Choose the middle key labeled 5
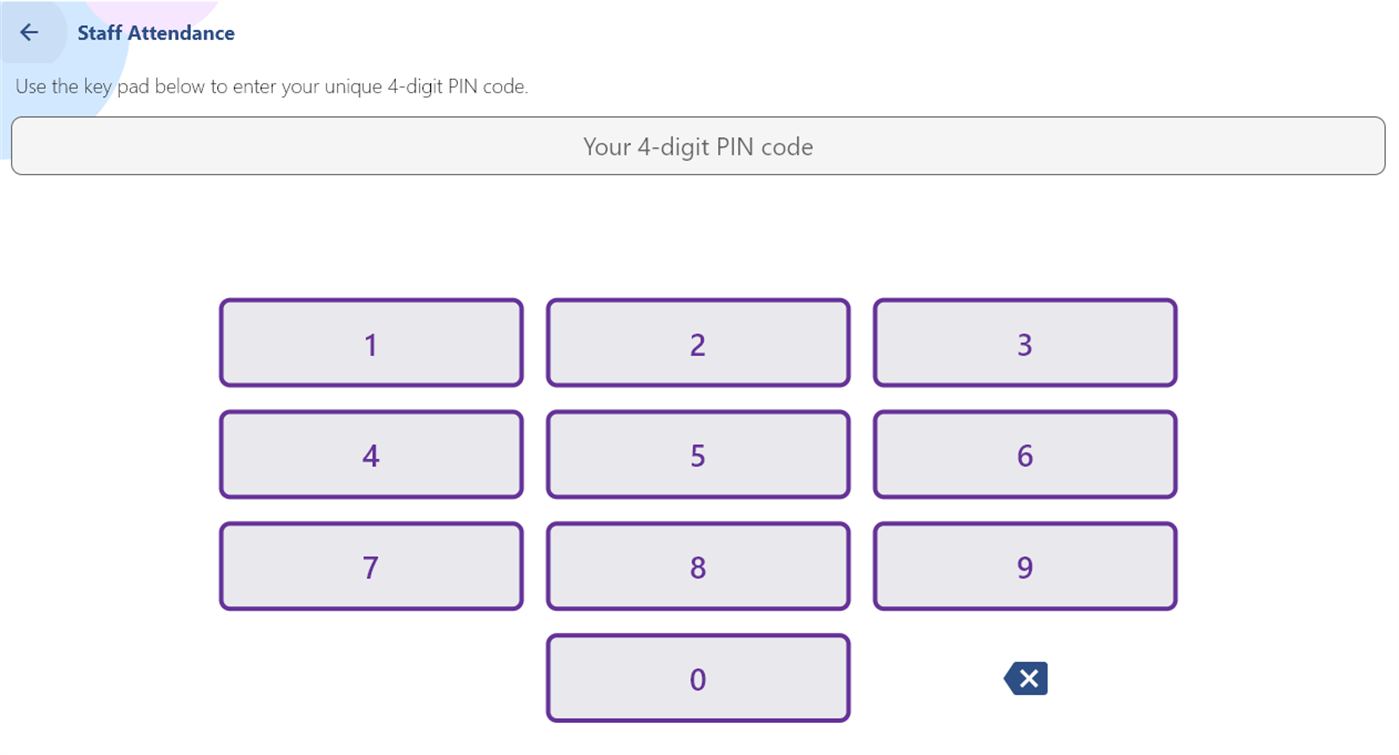The image size is (1399, 755). pyautogui.click(x=698, y=455)
